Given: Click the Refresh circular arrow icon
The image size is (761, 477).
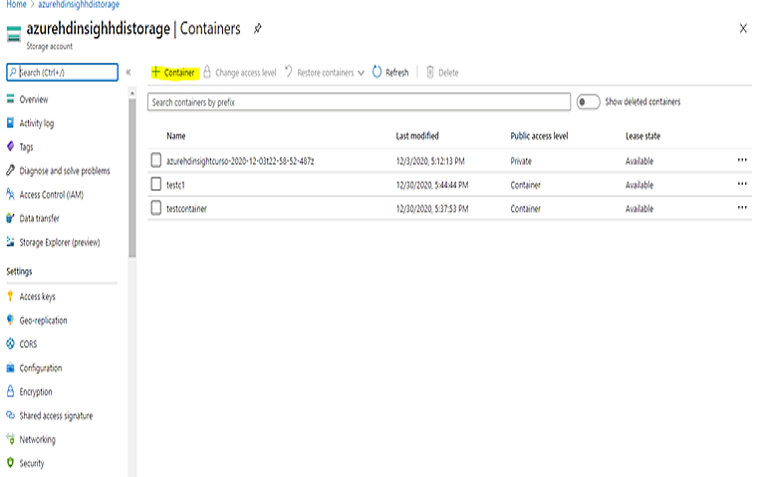Looking at the screenshot, I should click(x=377, y=72).
